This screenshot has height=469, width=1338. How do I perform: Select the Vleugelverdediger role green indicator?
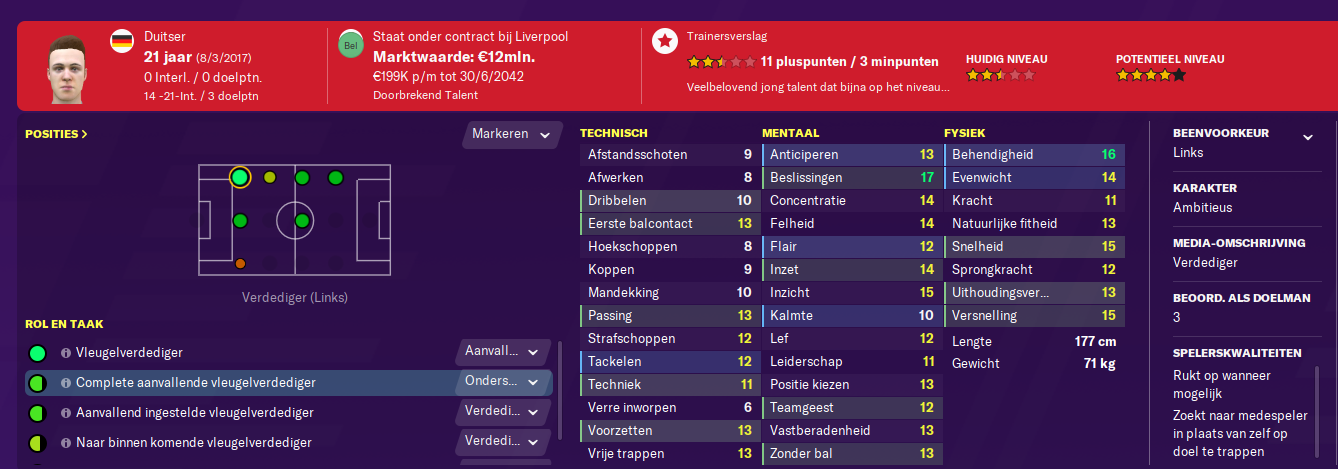coord(38,353)
